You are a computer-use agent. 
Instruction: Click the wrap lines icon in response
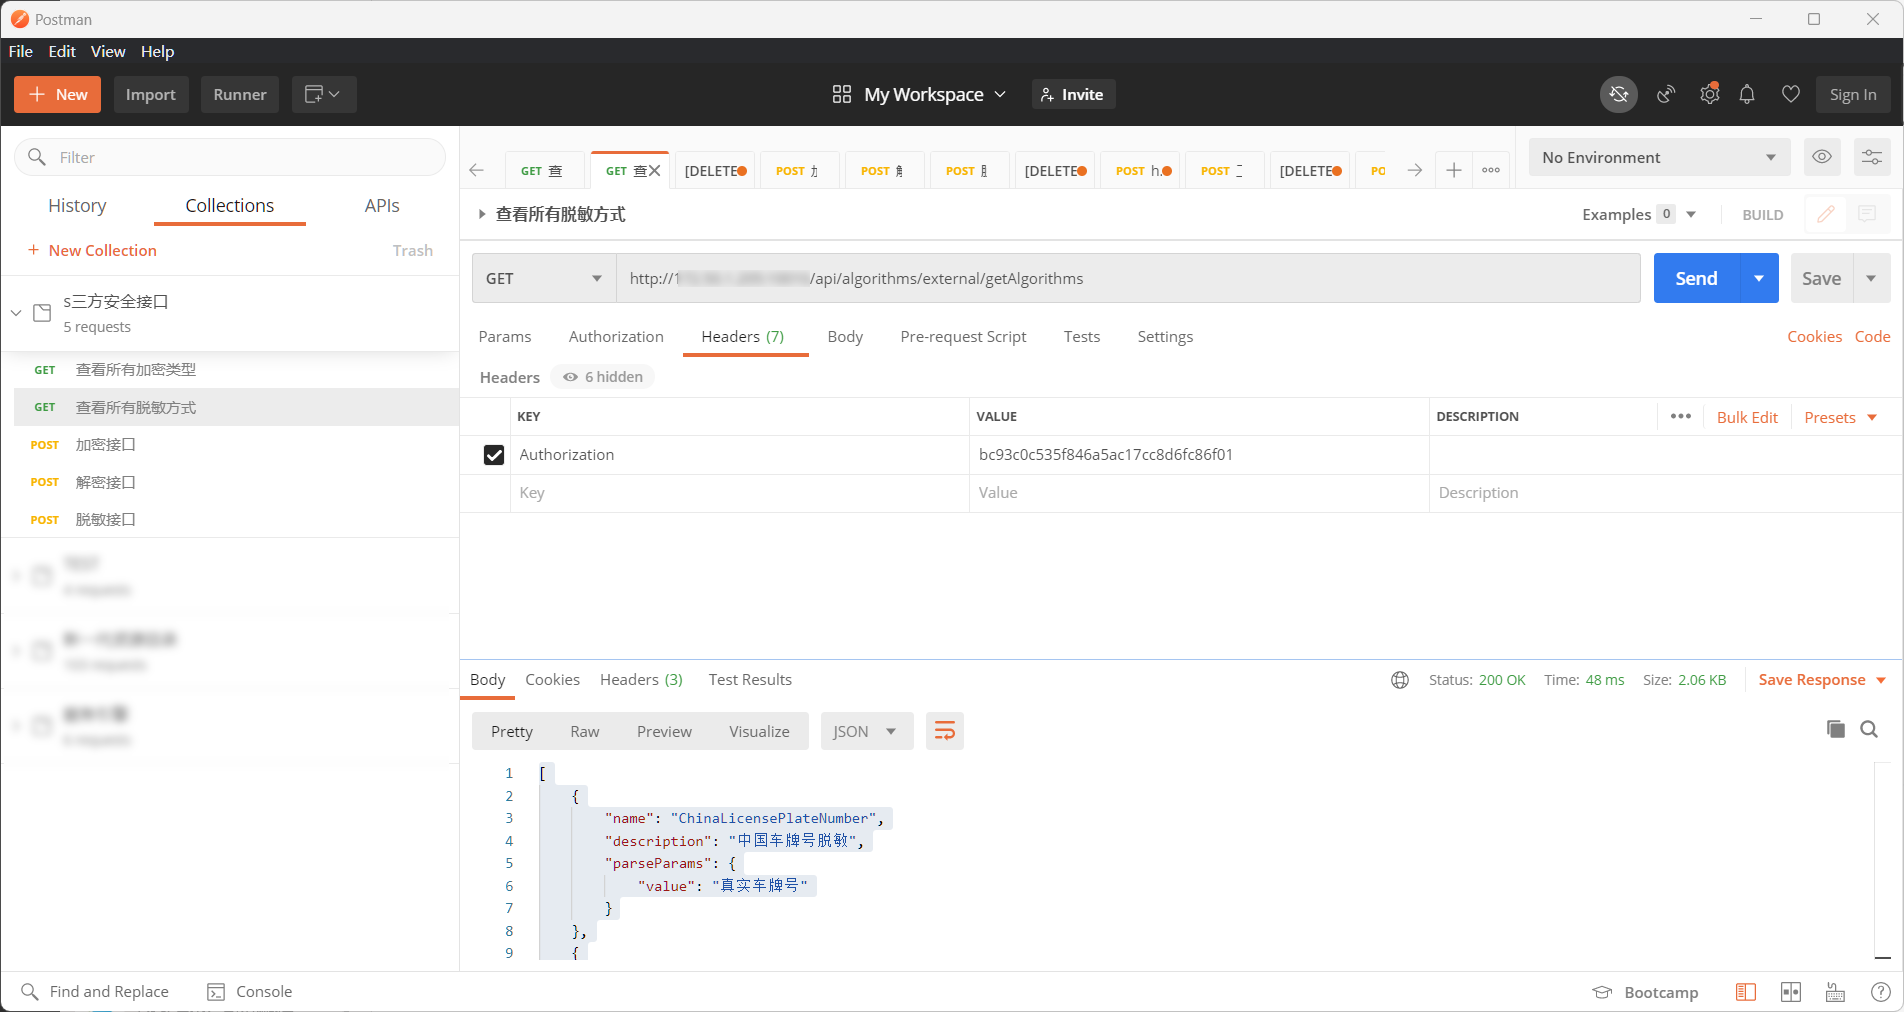(x=944, y=732)
